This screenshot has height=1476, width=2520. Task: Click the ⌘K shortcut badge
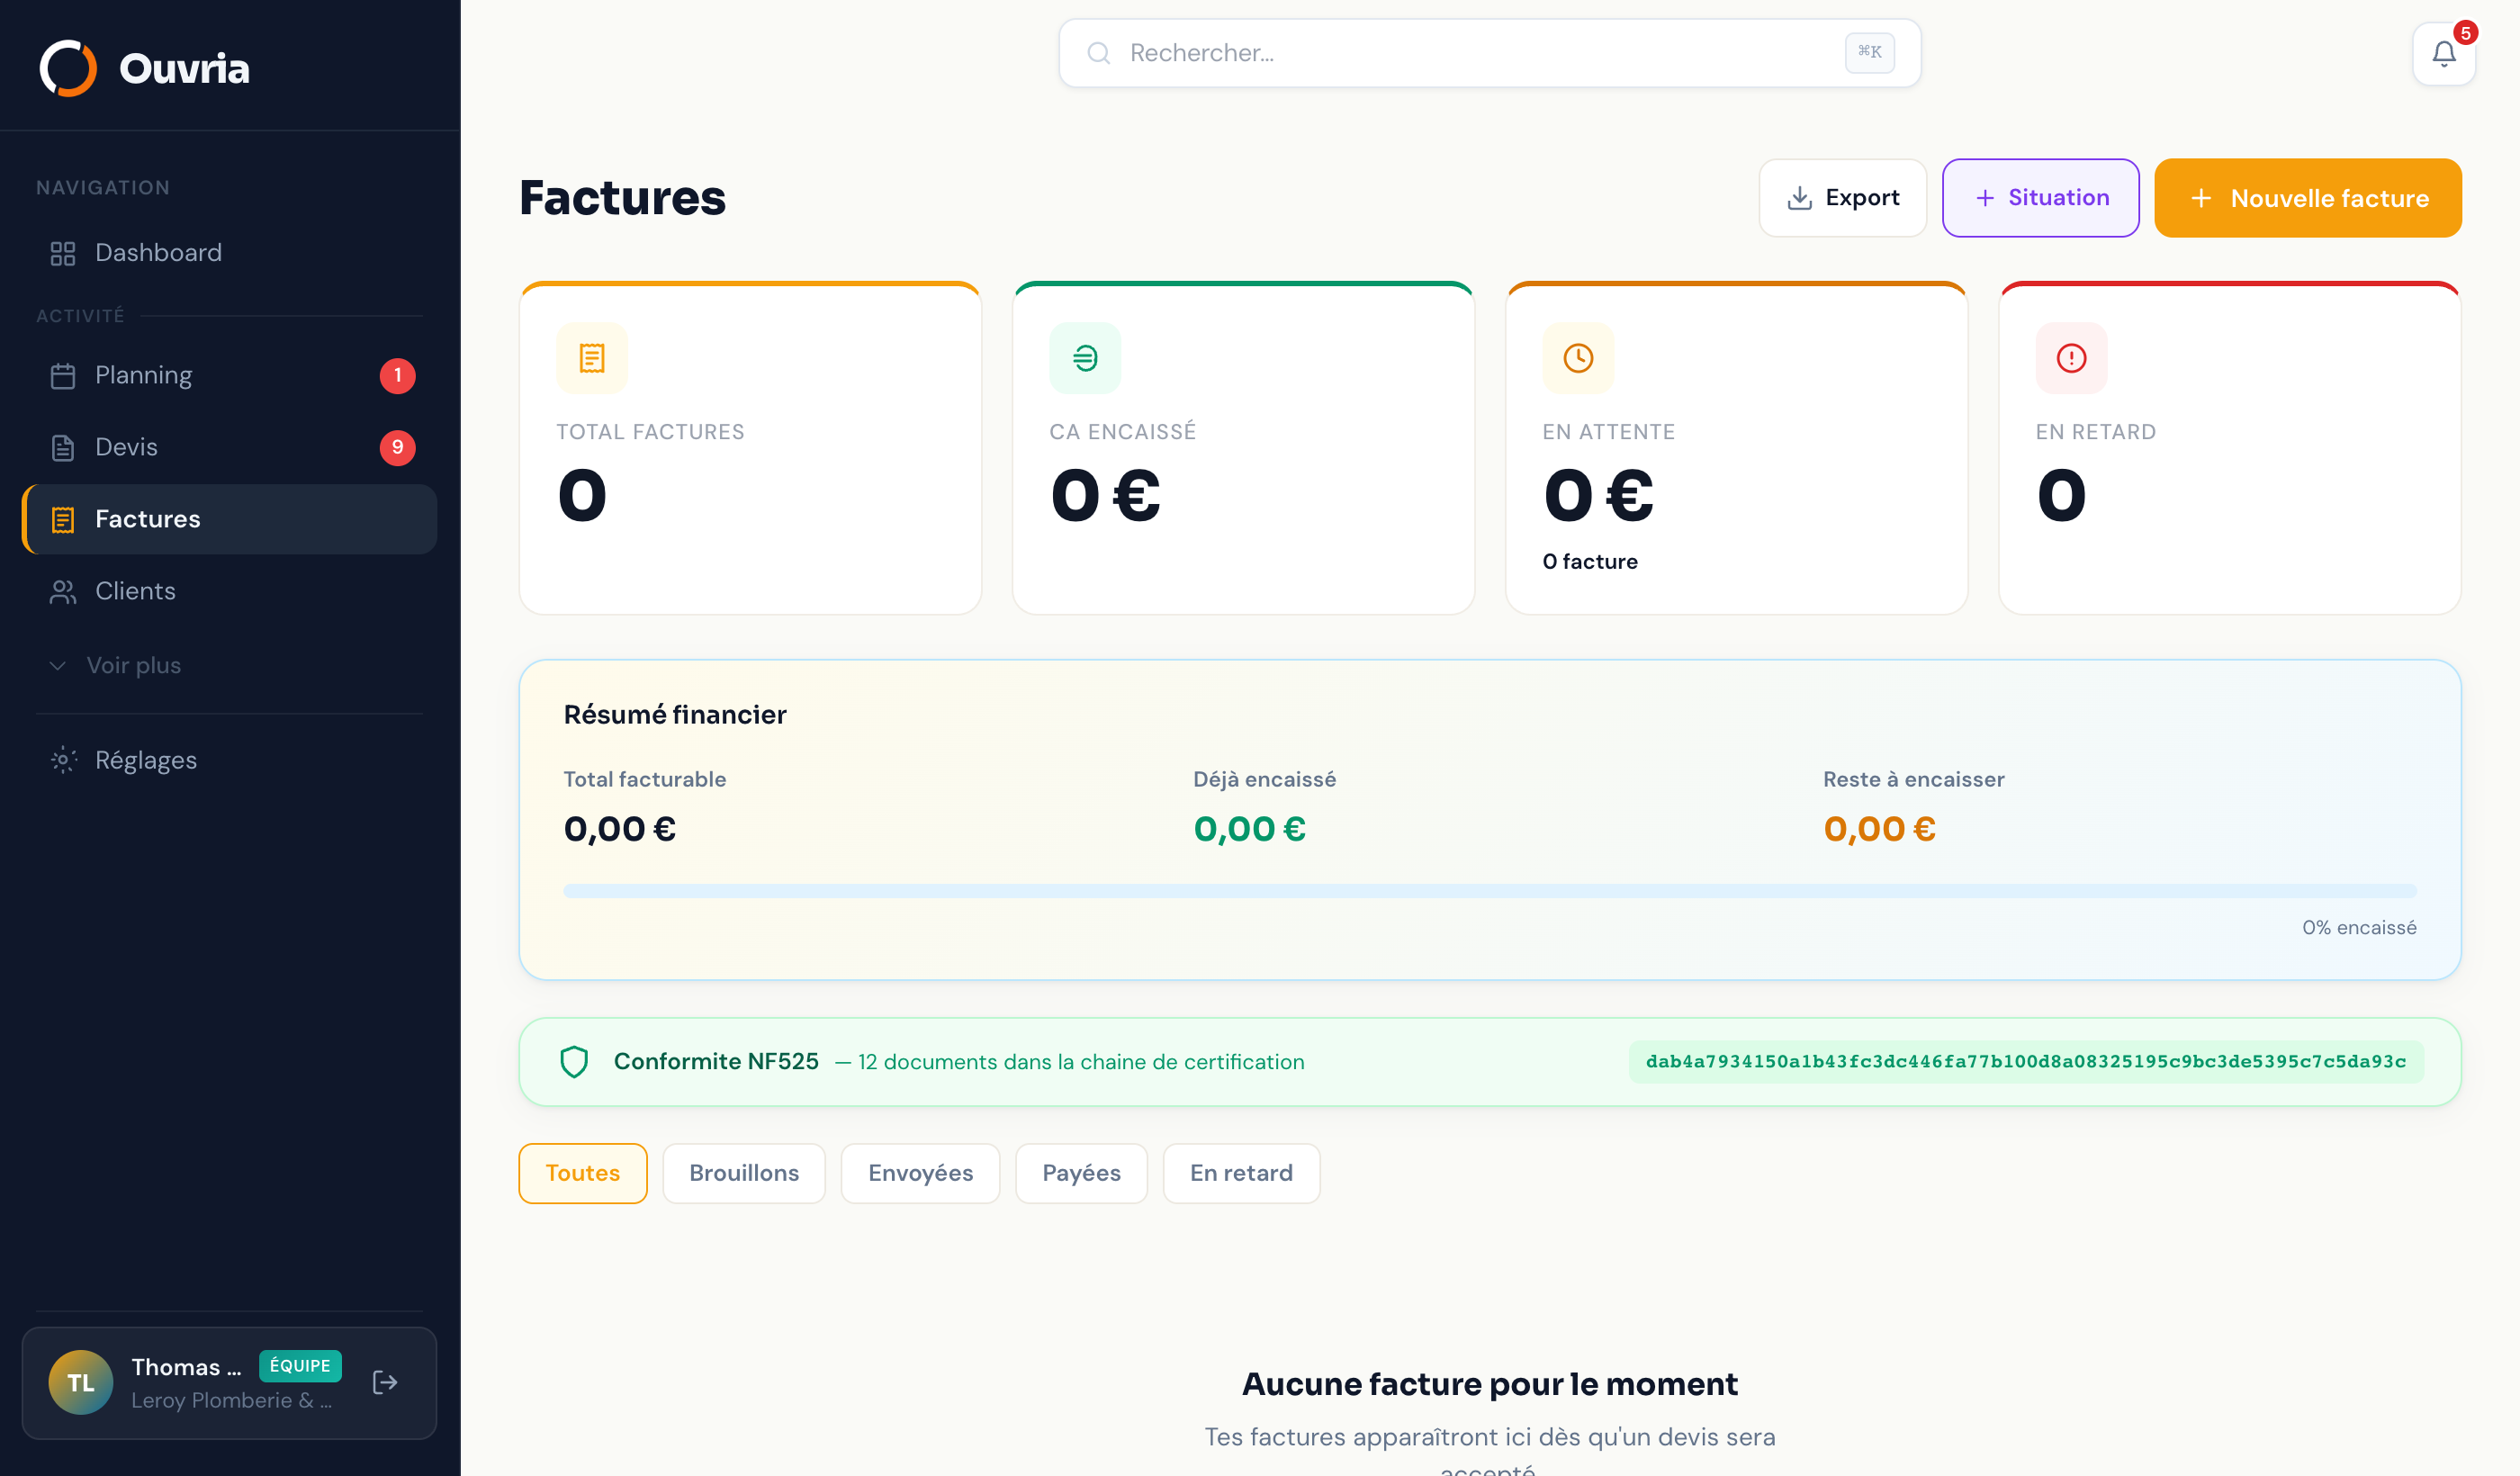1869,52
